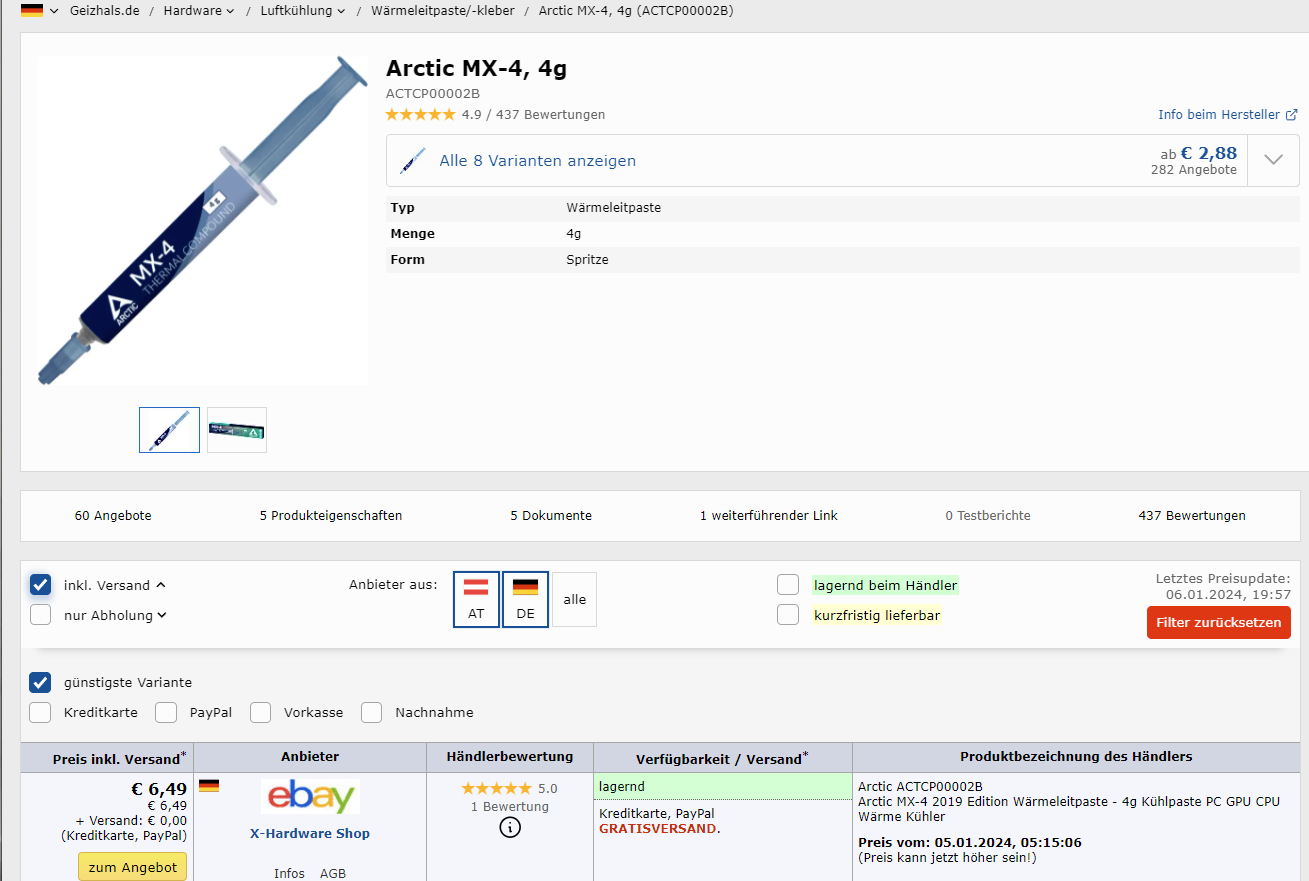Open Info beim Hersteller link
1309x881 pixels.
tap(1218, 115)
